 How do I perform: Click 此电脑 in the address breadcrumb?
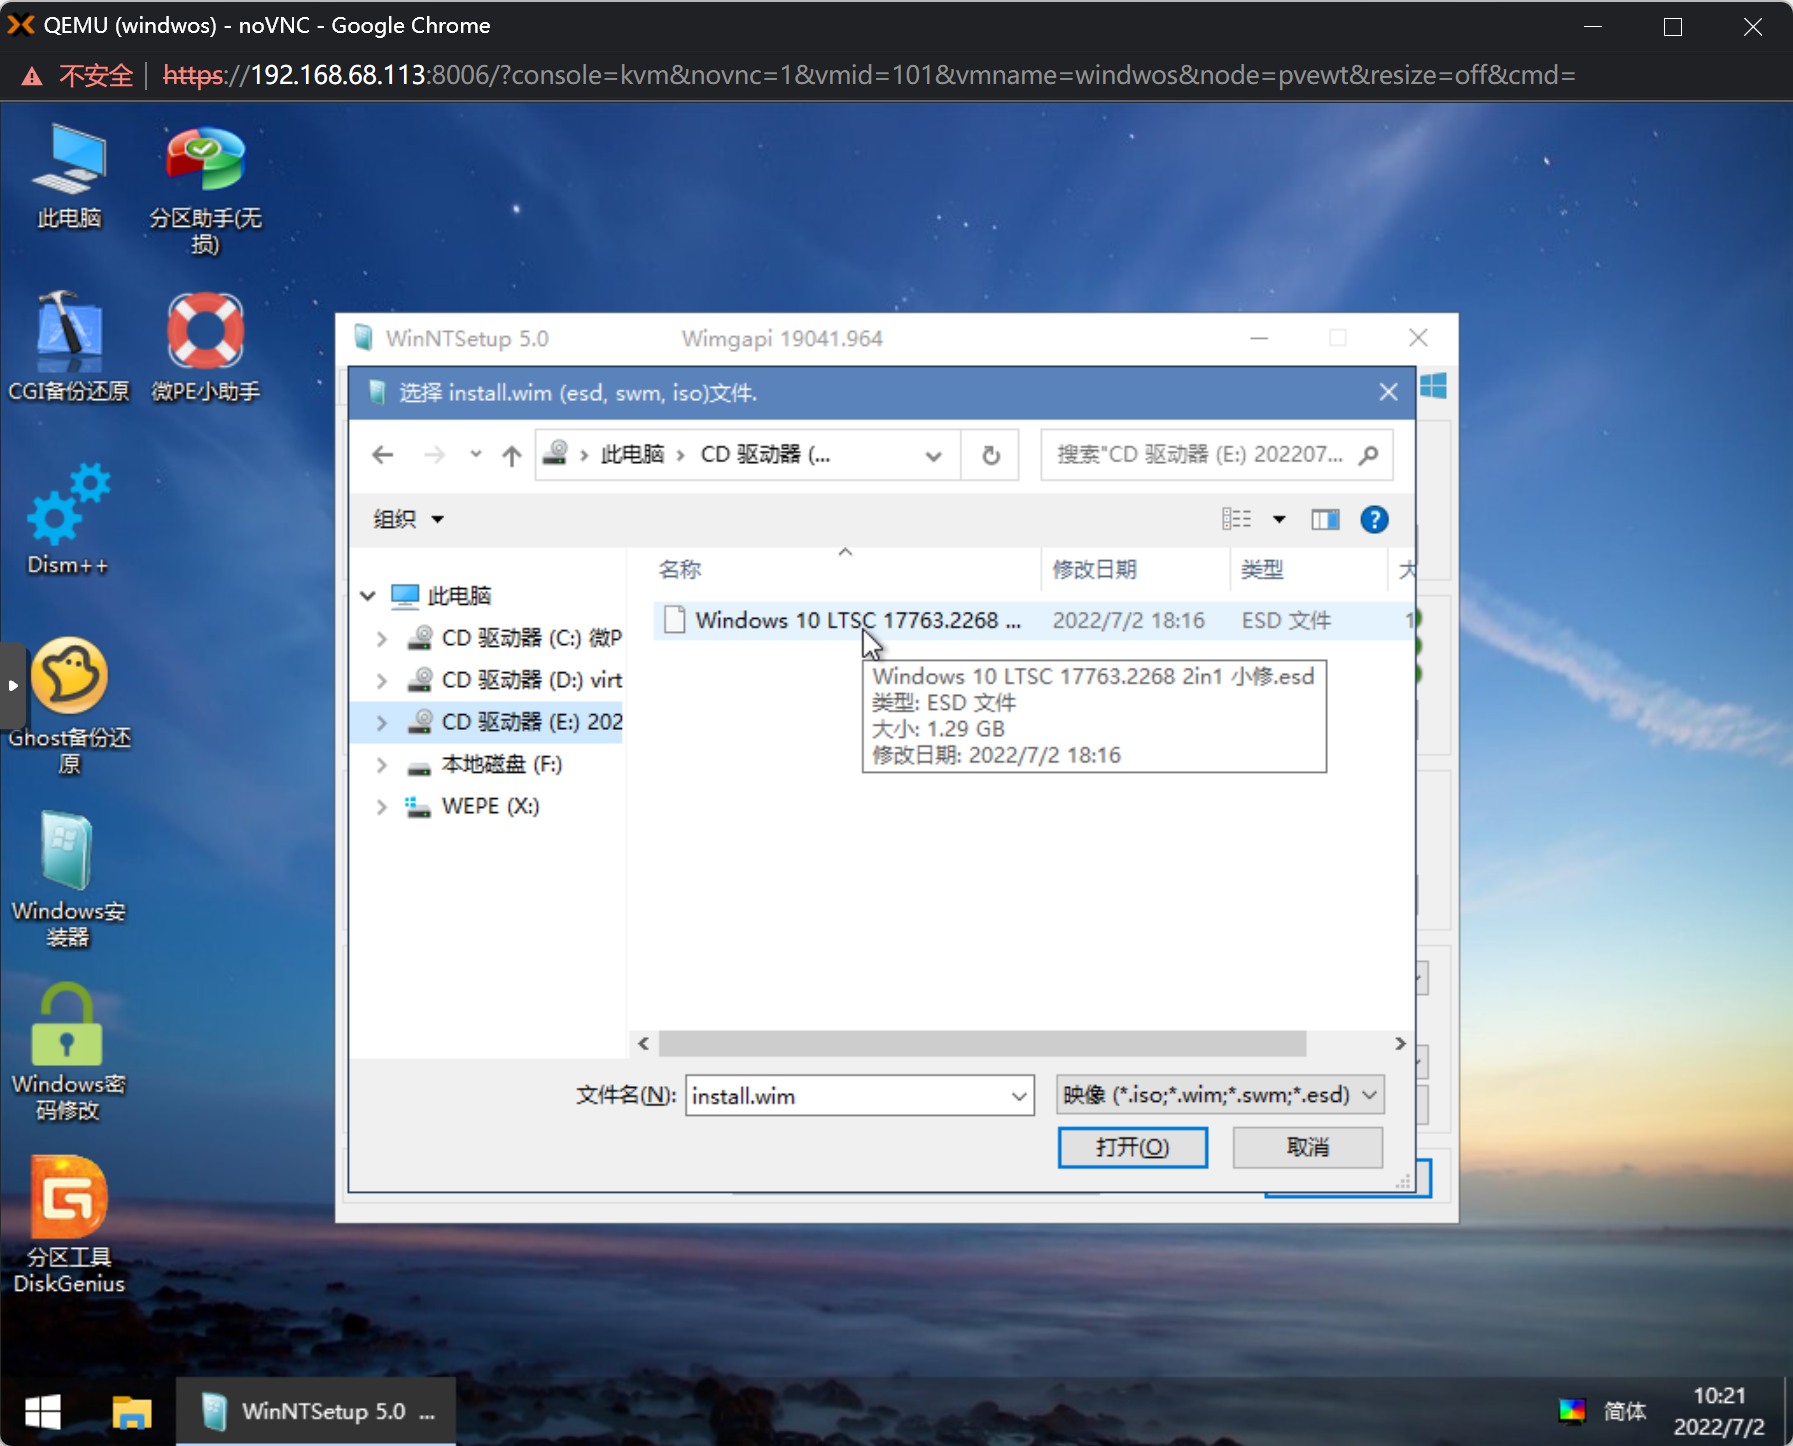(632, 455)
